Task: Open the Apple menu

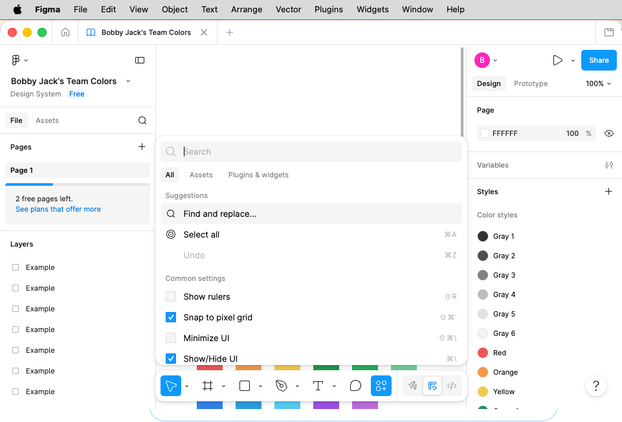Action: [17, 9]
